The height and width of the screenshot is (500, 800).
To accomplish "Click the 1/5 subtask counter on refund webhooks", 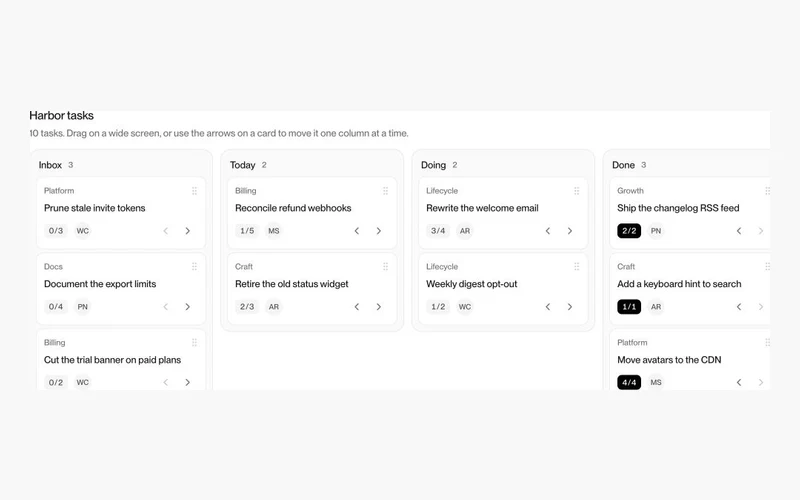I will (x=247, y=231).
